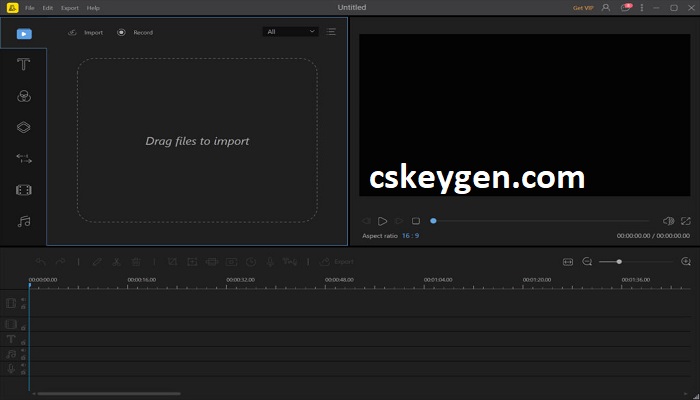700x400 pixels.
Task: Open the Edit menu
Action: [48, 8]
